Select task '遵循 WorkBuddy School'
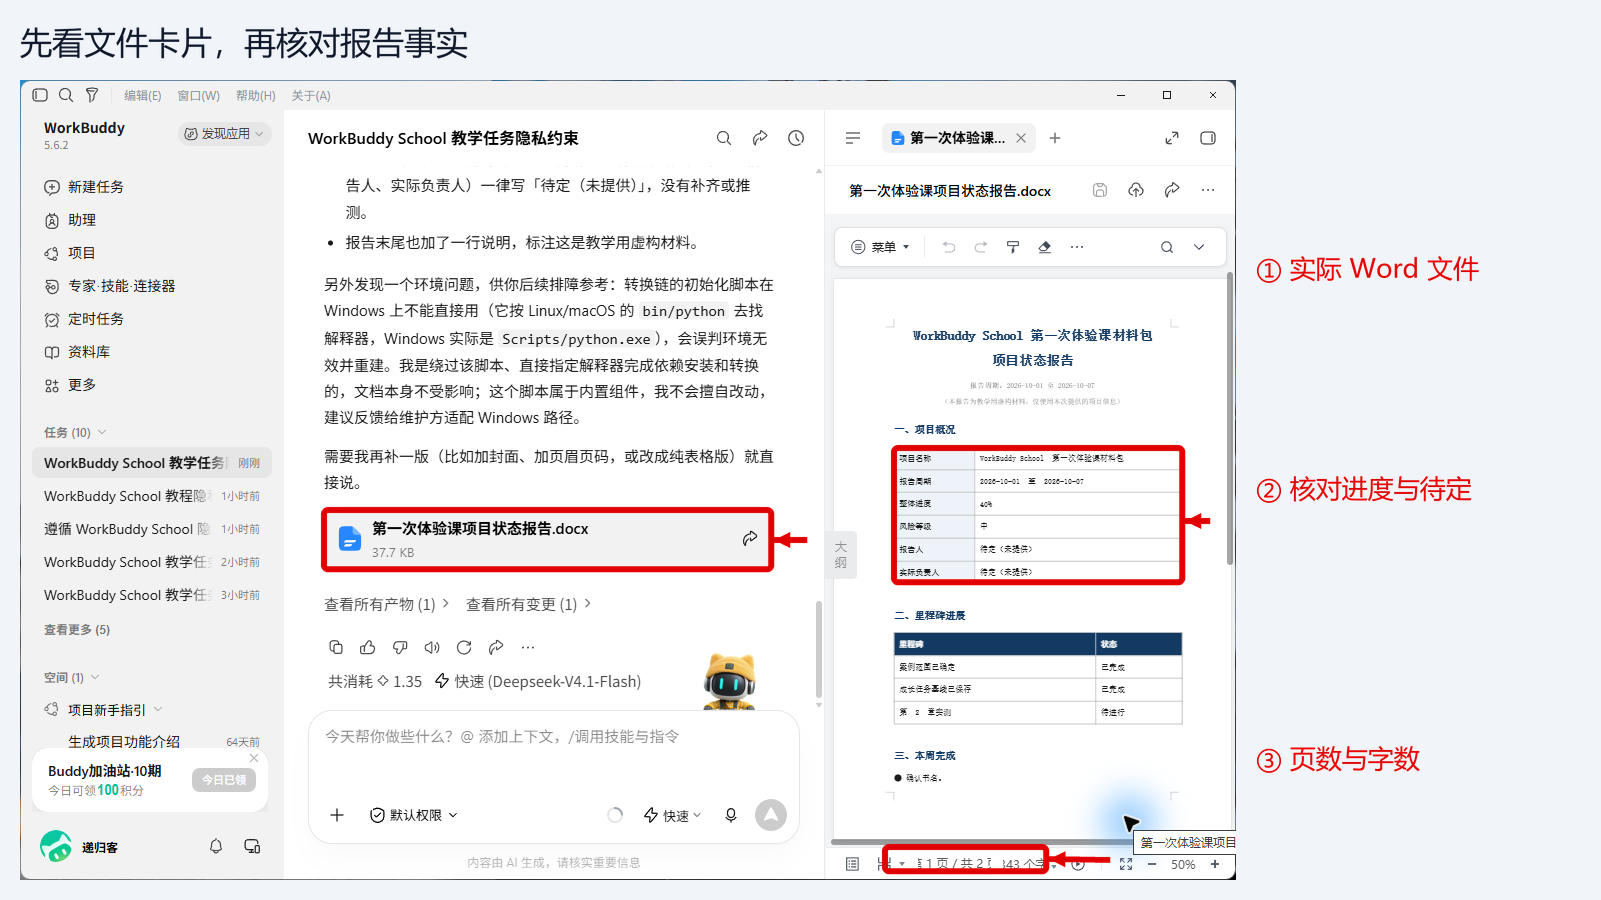This screenshot has width=1601, height=900. coord(152,529)
